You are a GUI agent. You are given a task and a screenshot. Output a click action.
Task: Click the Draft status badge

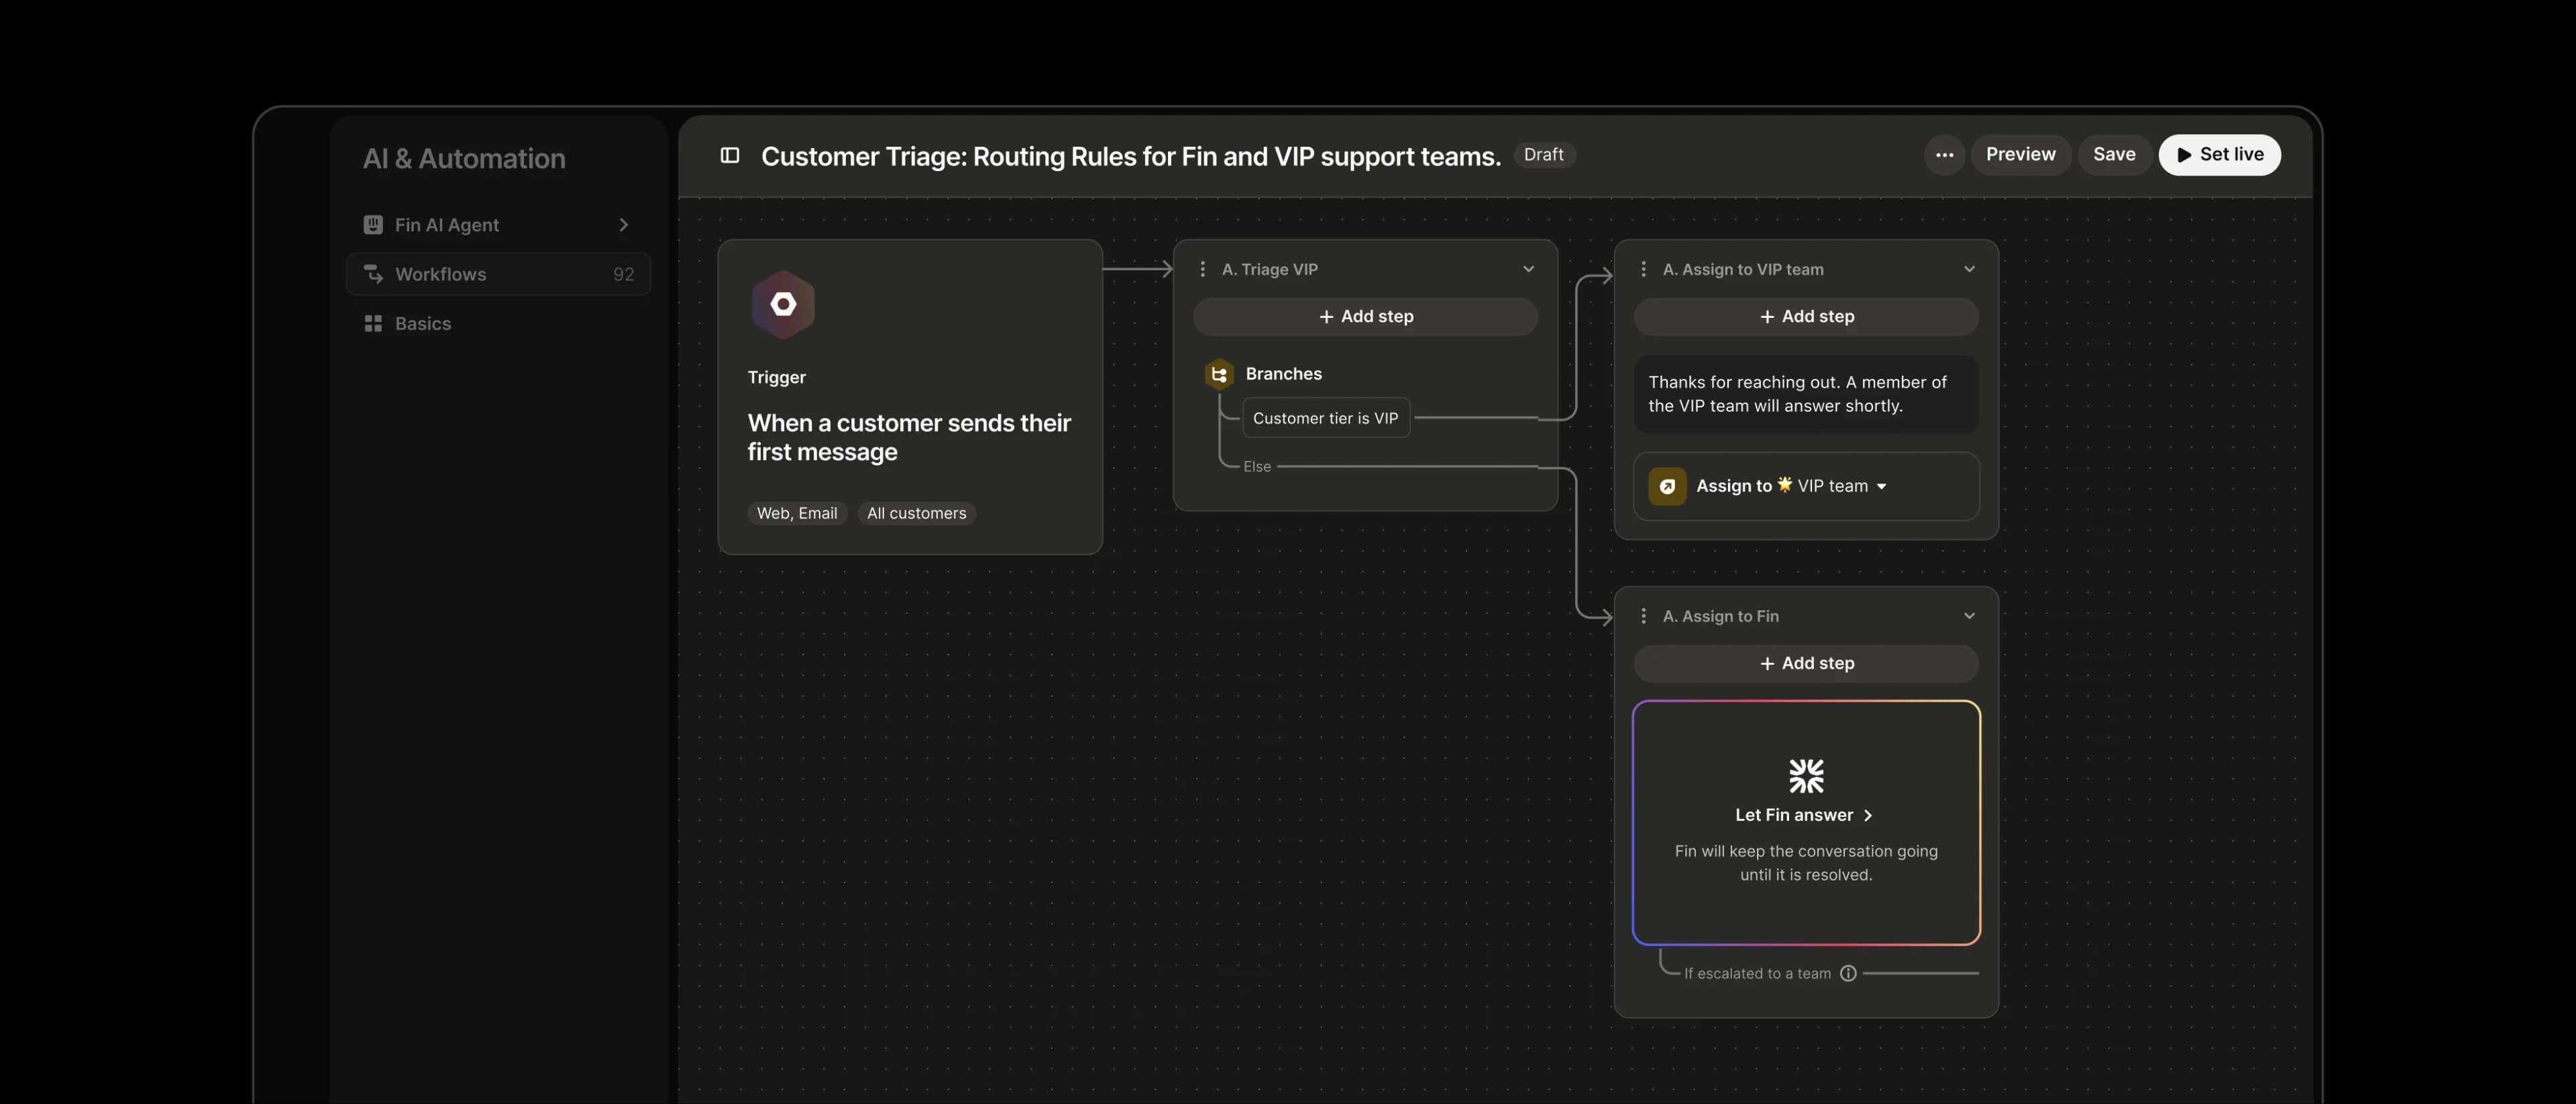[x=1543, y=155]
